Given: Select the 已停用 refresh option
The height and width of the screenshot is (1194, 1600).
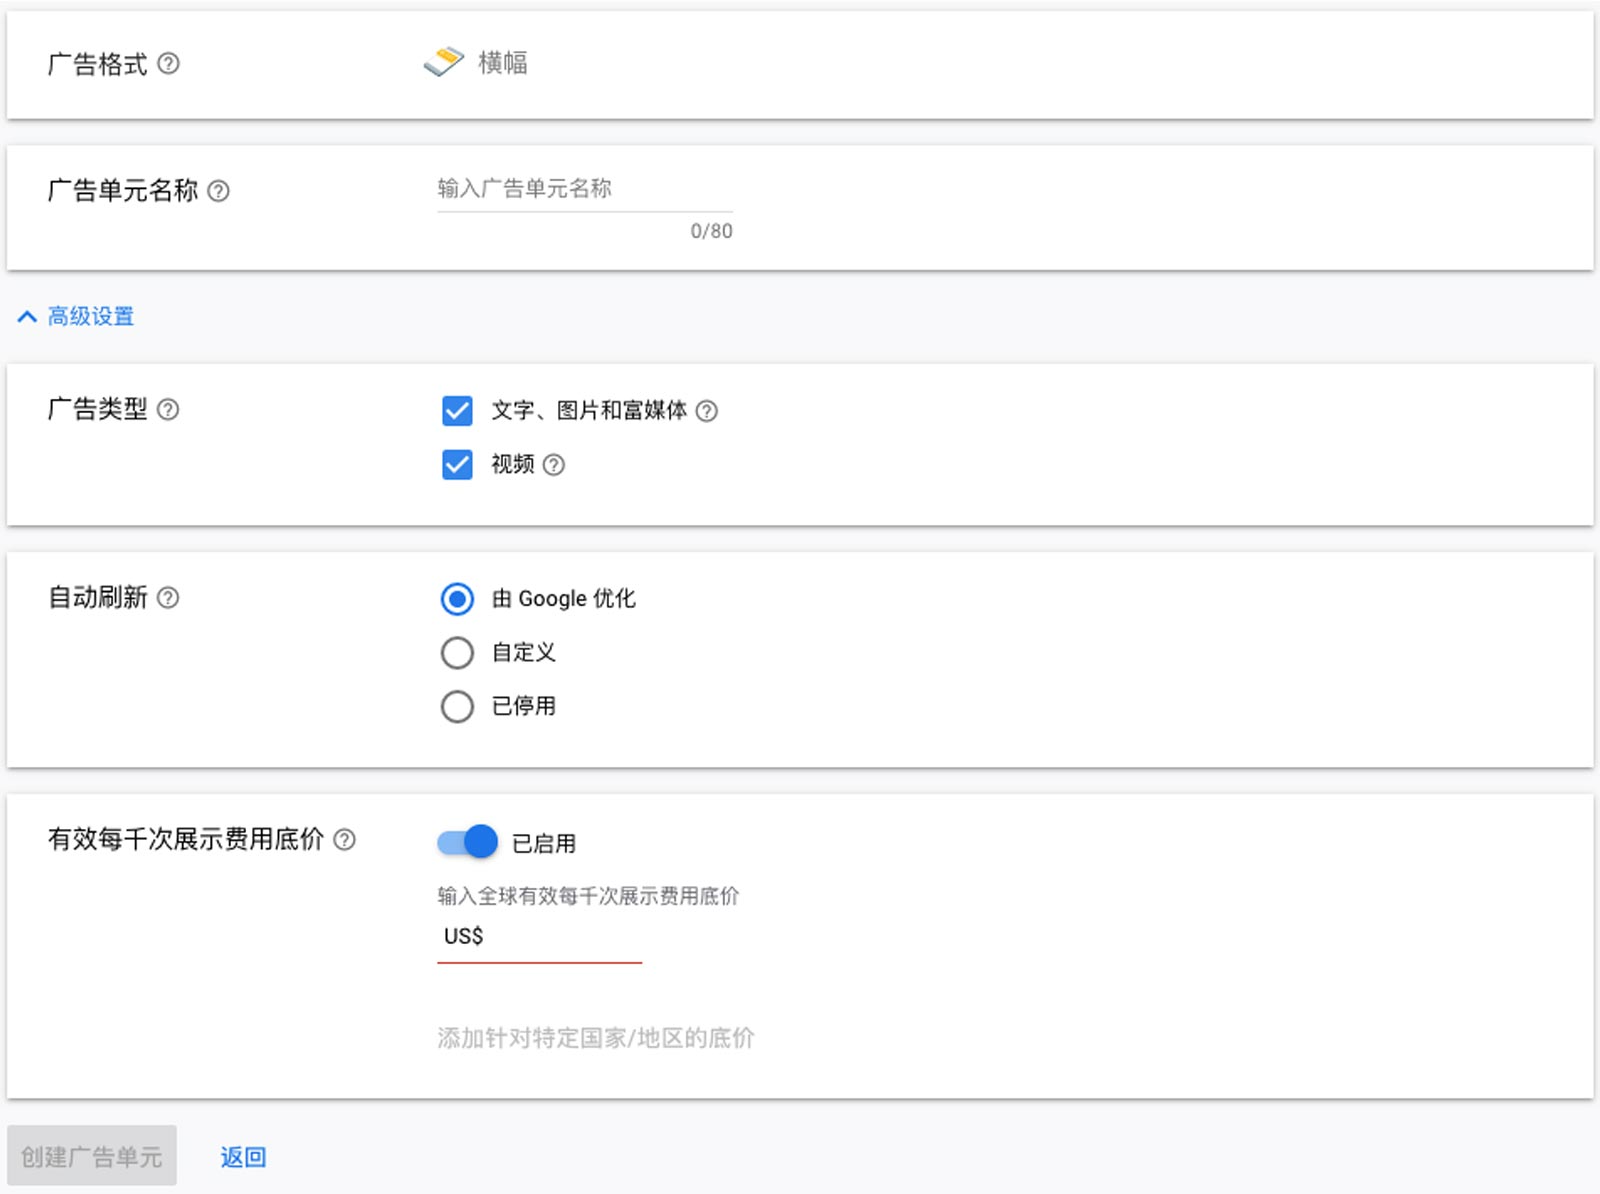Looking at the screenshot, I should point(457,707).
